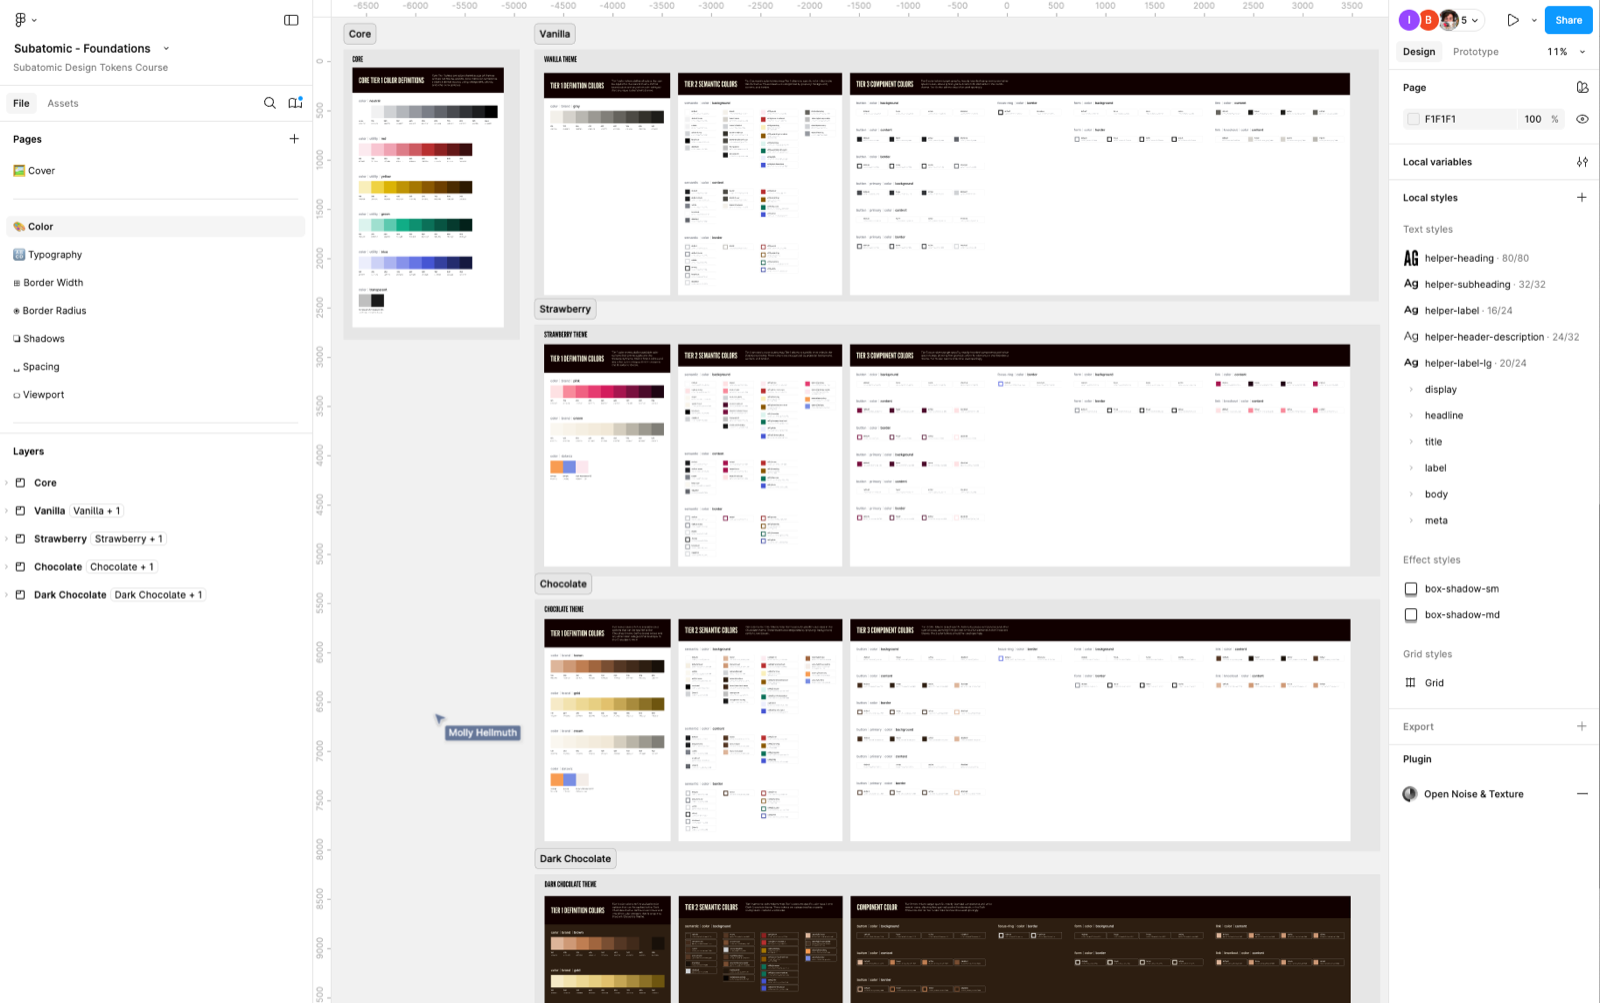Click the page background color swatch
The width and height of the screenshot is (1600, 1003).
pyautogui.click(x=1413, y=119)
